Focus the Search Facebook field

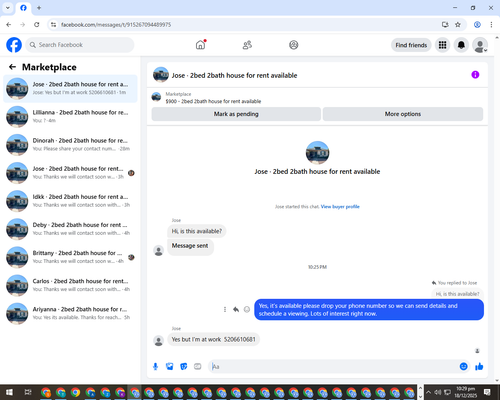click(x=80, y=45)
